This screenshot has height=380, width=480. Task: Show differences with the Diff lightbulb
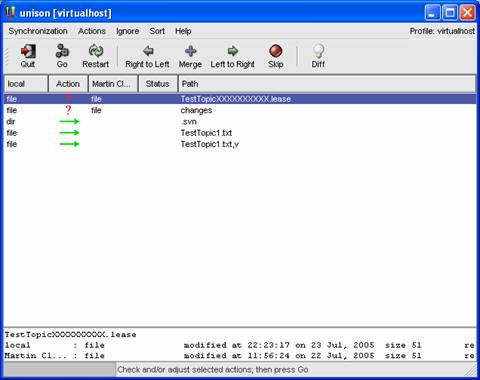(x=318, y=51)
